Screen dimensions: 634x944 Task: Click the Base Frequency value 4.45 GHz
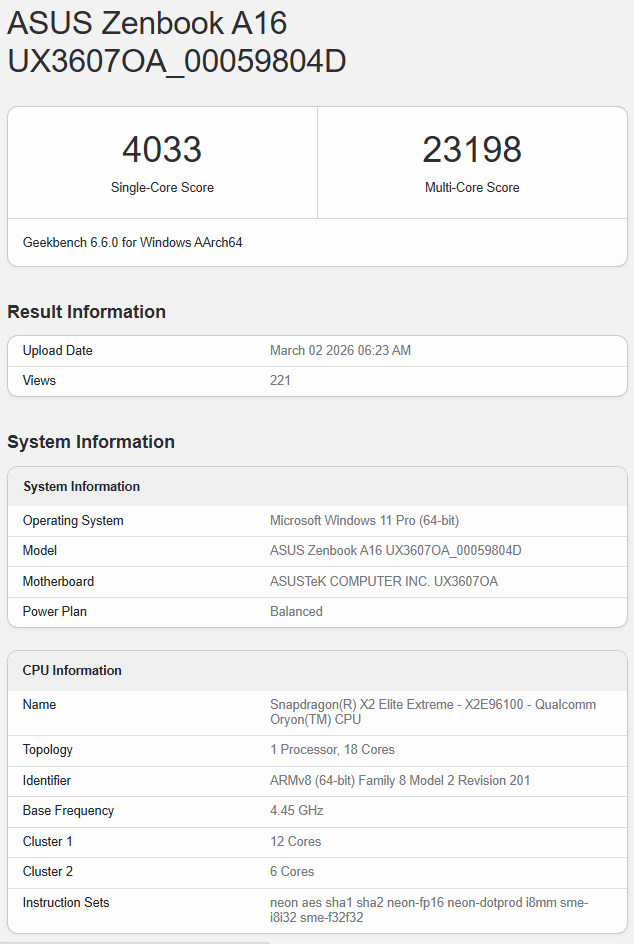[x=297, y=811]
